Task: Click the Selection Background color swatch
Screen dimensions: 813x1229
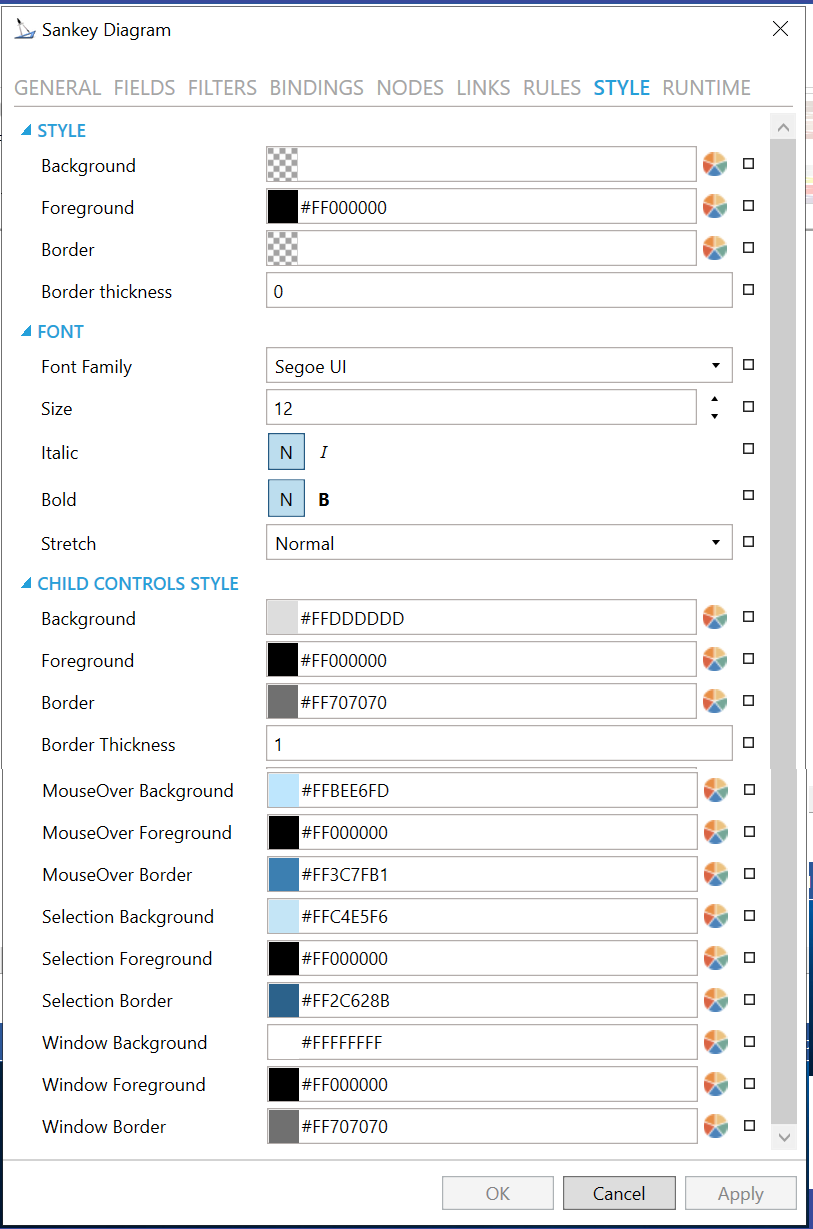Action: pyautogui.click(x=283, y=916)
